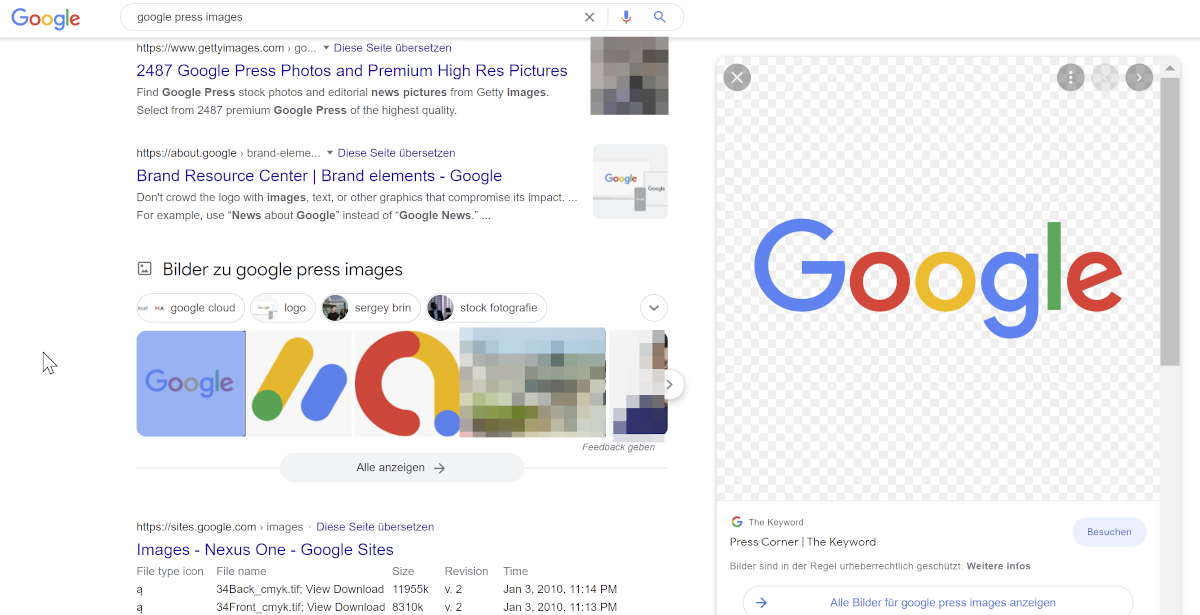Click the microphone icon to search by voice
The height and width of the screenshot is (615, 1200).
[626, 17]
